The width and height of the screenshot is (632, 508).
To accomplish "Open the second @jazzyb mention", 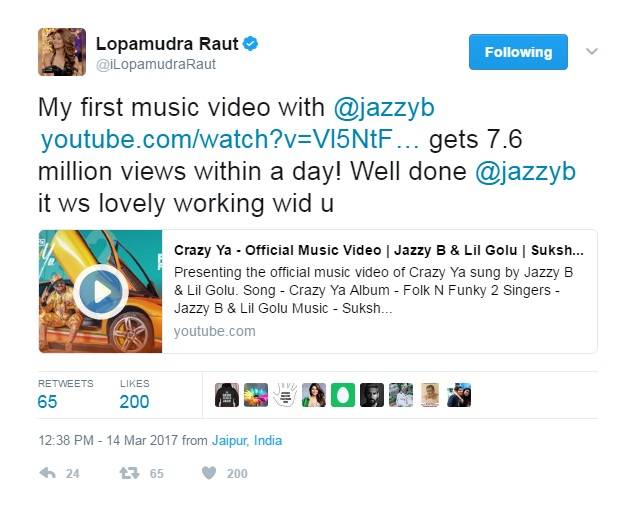I will pos(525,171).
